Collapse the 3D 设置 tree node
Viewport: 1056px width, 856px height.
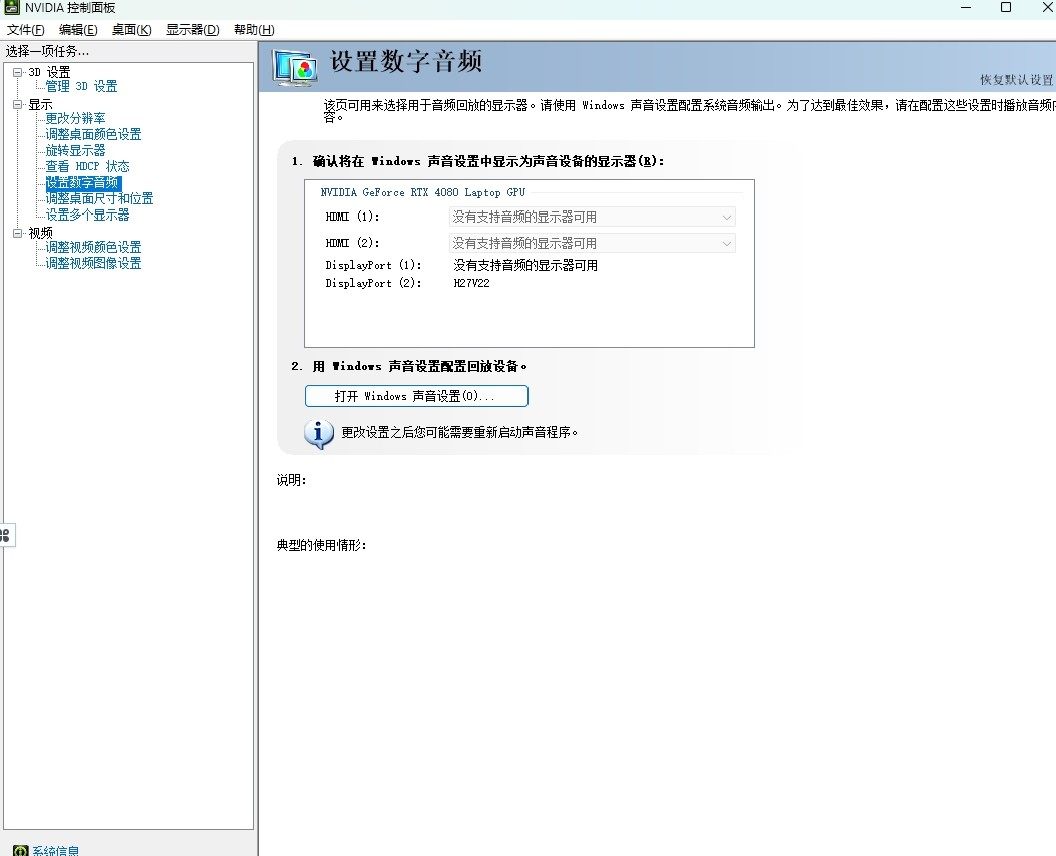point(18,72)
